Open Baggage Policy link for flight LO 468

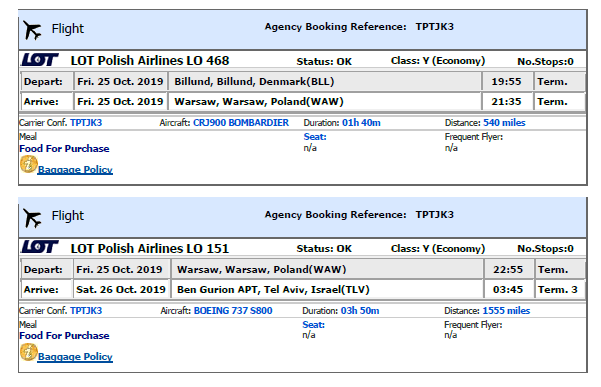[x=75, y=169]
